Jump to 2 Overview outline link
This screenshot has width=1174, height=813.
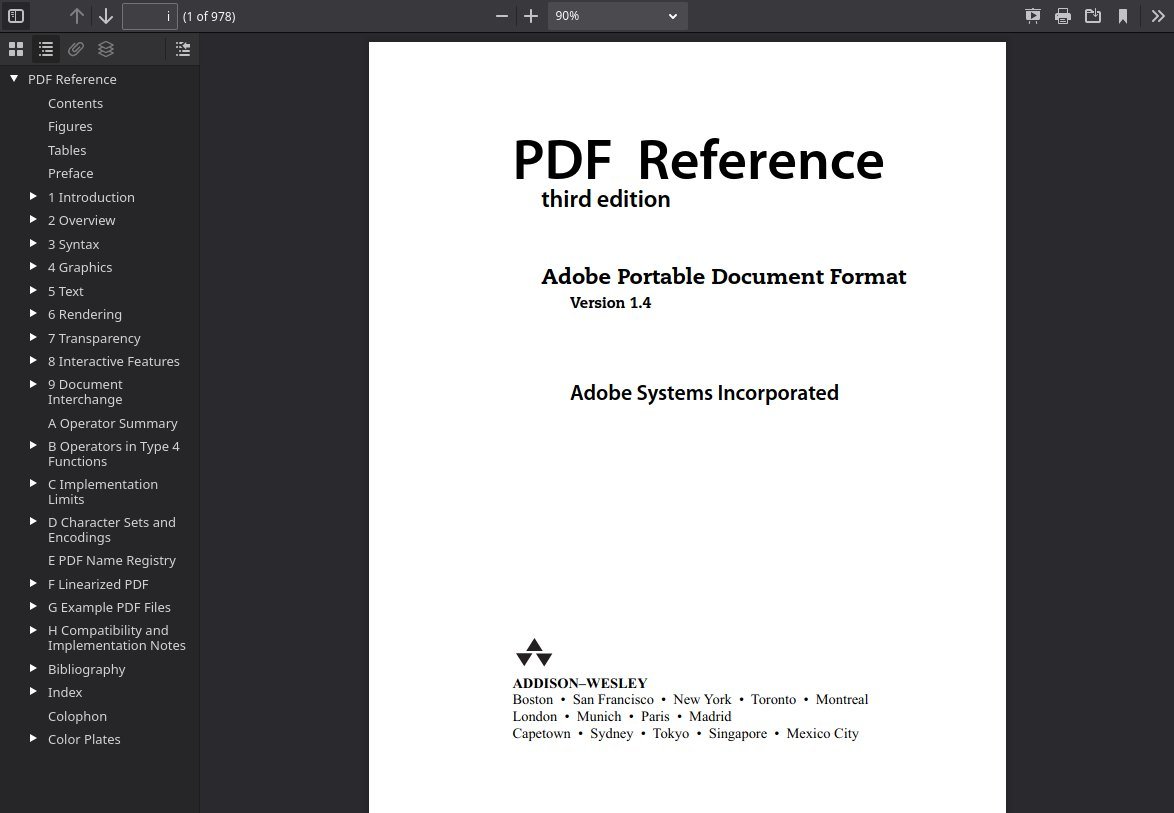pos(82,221)
